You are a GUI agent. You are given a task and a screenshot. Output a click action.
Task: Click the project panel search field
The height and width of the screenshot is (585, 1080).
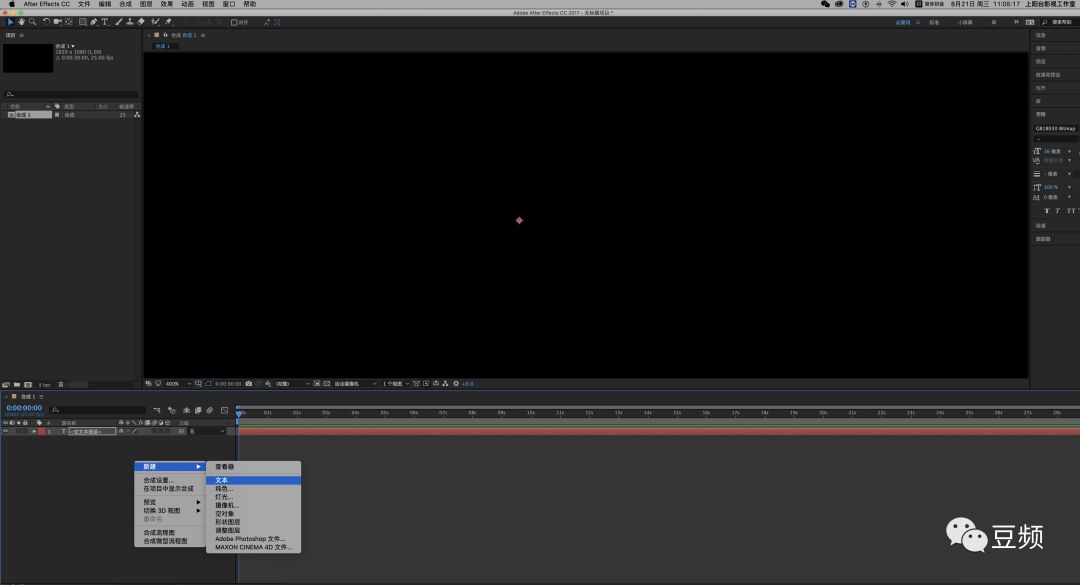[72, 95]
